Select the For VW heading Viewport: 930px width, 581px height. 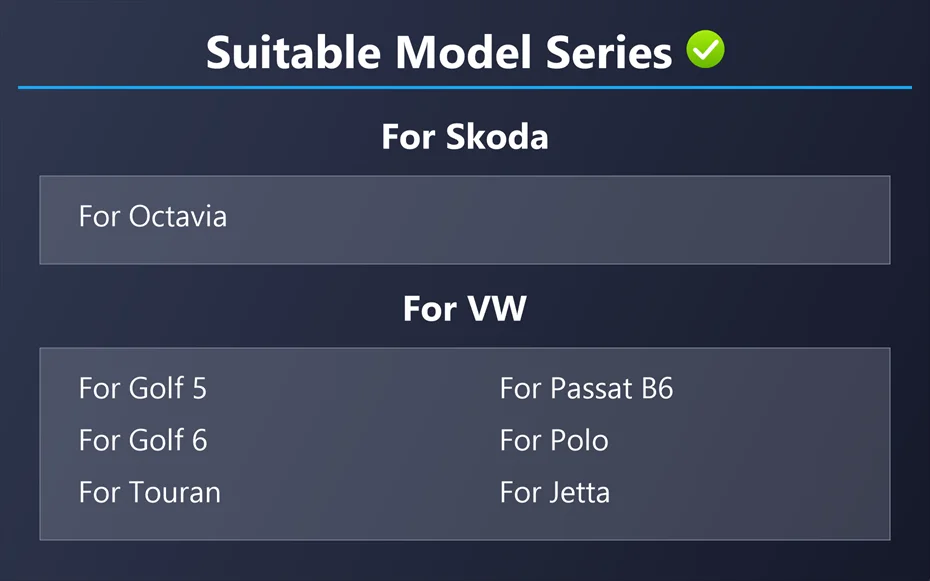(x=464, y=308)
